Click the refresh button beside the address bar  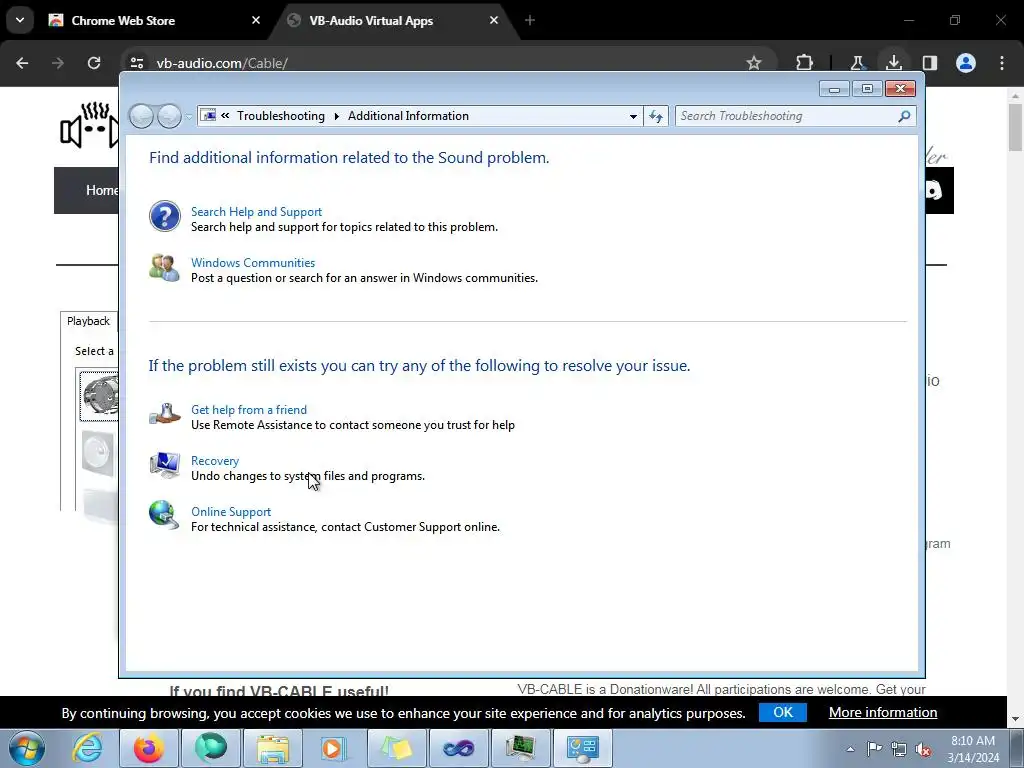pos(656,116)
